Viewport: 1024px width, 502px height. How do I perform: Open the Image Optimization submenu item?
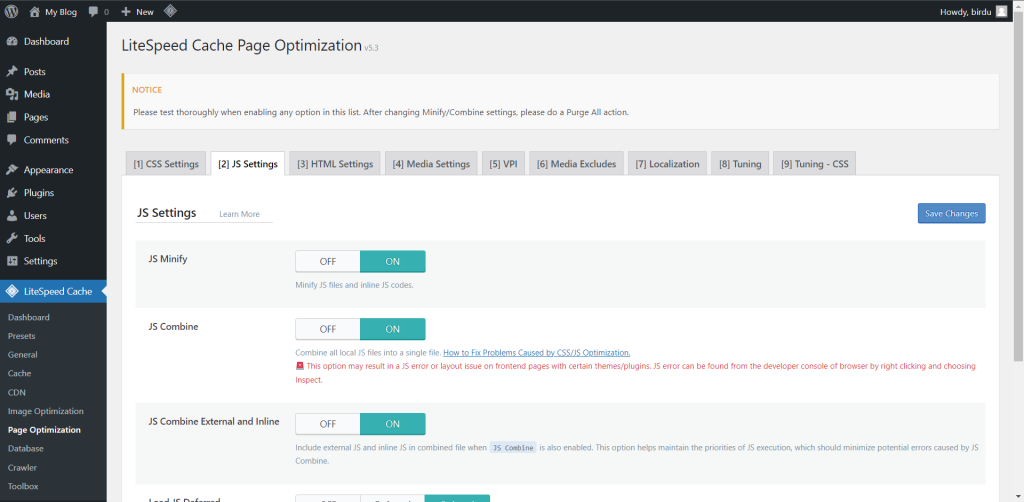(x=46, y=411)
